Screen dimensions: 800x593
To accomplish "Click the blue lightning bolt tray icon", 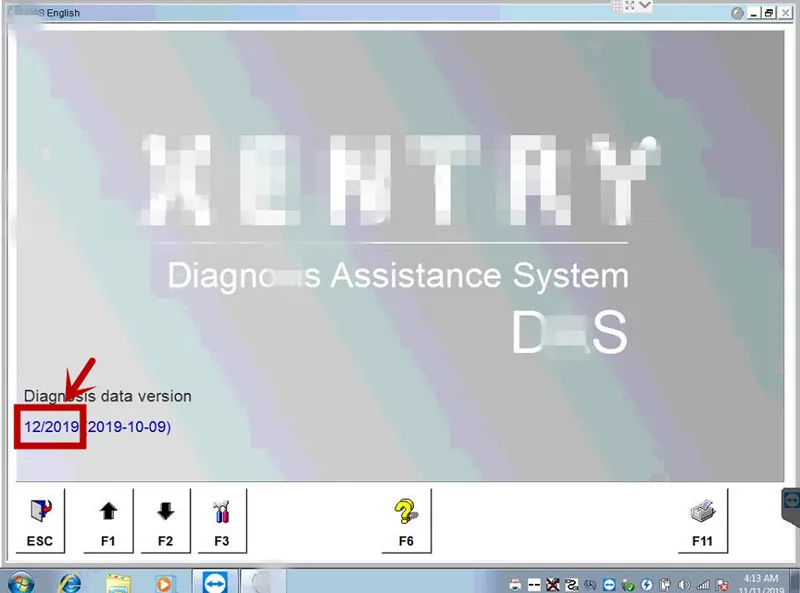I will (646, 585).
